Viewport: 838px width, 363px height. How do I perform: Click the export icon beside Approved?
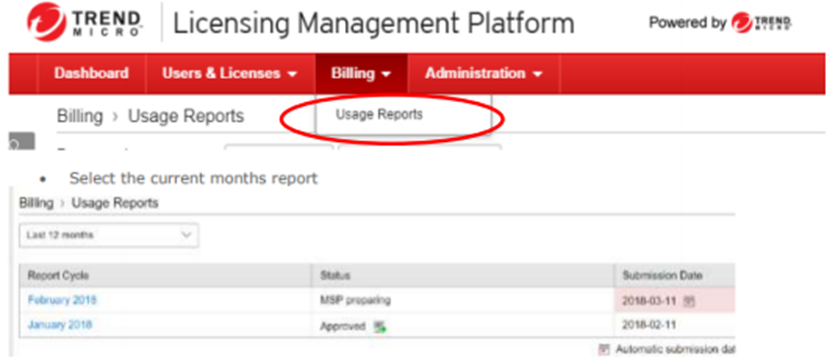[x=379, y=327]
